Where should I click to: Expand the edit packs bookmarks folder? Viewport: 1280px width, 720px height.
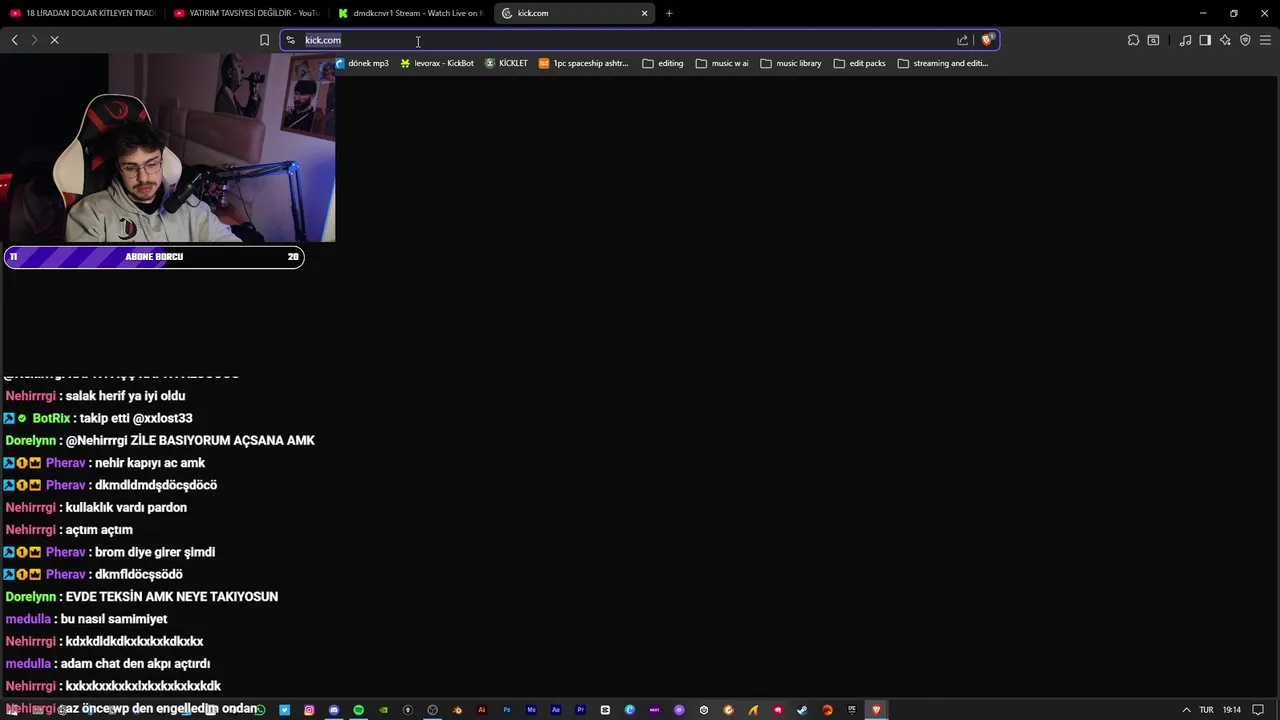(860, 63)
